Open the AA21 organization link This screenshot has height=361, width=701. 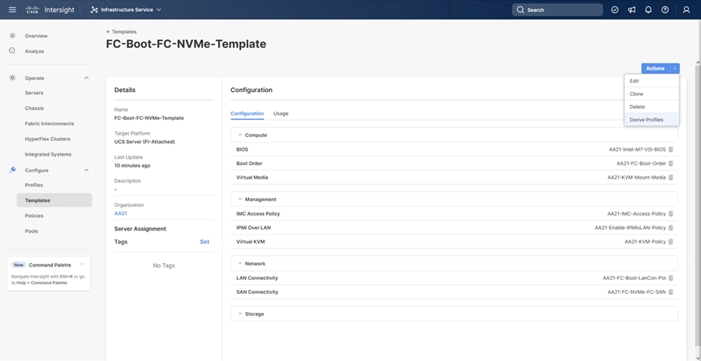[x=121, y=213]
